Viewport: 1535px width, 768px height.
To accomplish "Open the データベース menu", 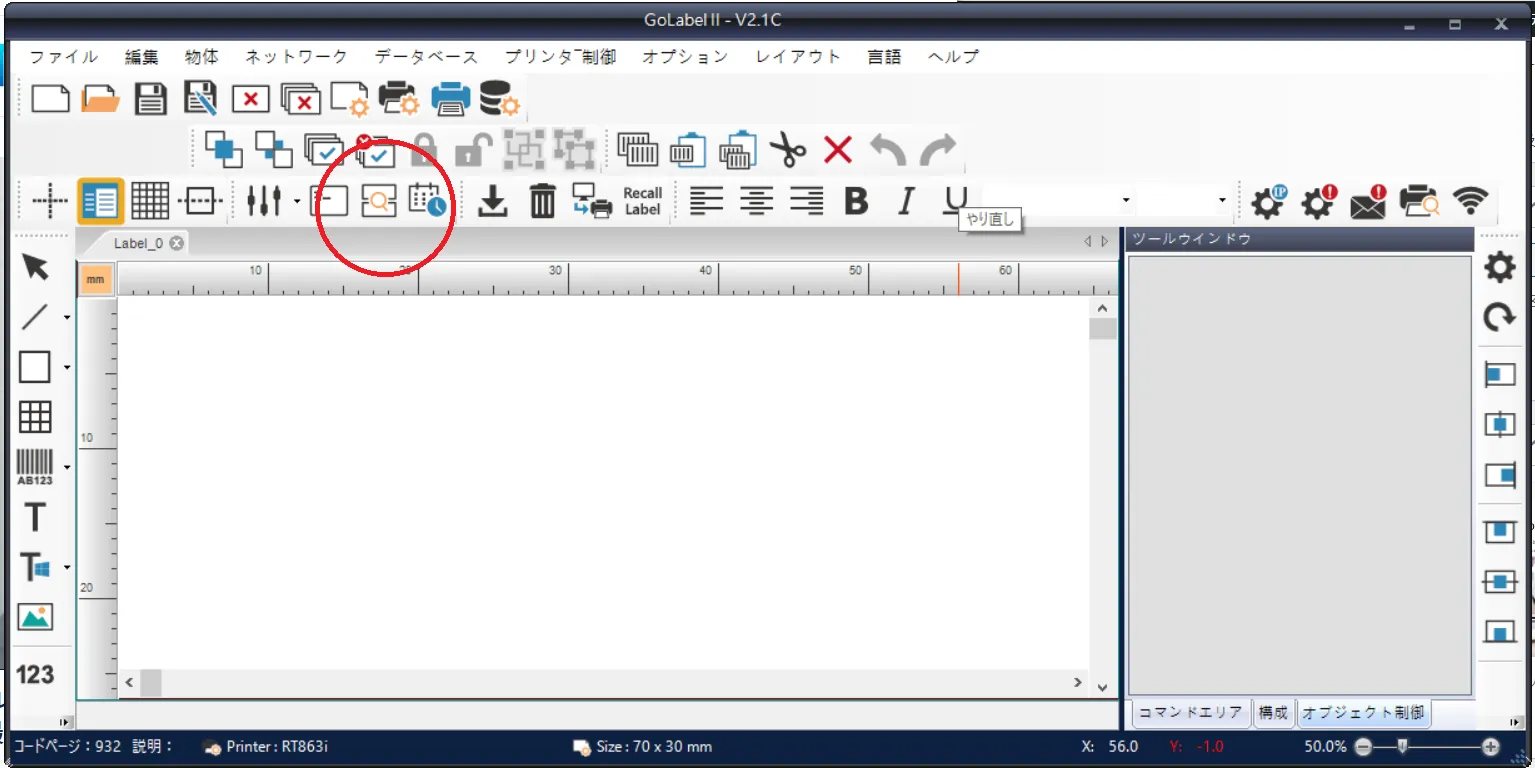I will coord(426,57).
